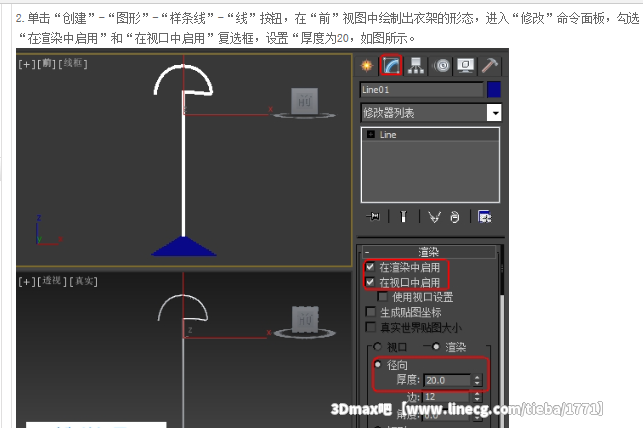The image size is (643, 428).
Task: Open the 修改器列表 dropdown
Action: [493, 113]
